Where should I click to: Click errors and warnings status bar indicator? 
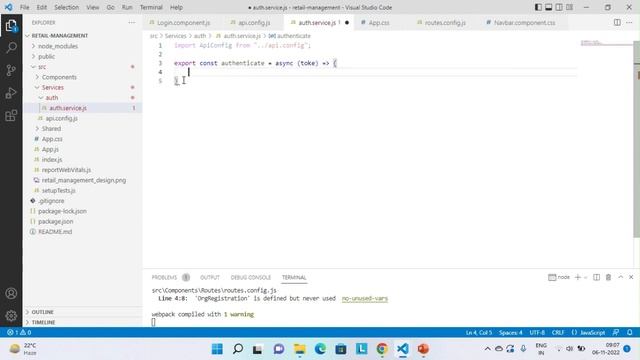pyautogui.click(x=19, y=332)
